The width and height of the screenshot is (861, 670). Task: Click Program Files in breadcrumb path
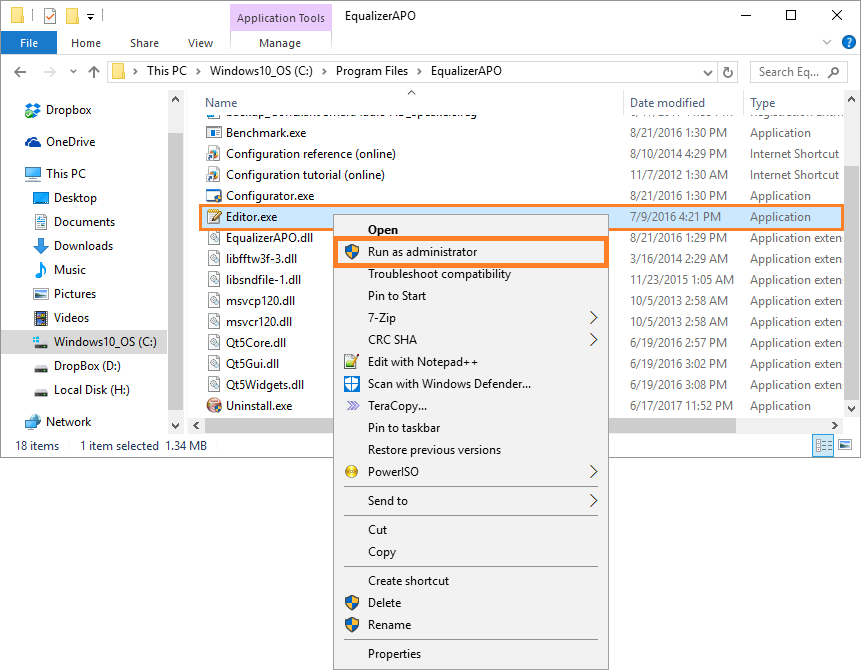pos(372,71)
